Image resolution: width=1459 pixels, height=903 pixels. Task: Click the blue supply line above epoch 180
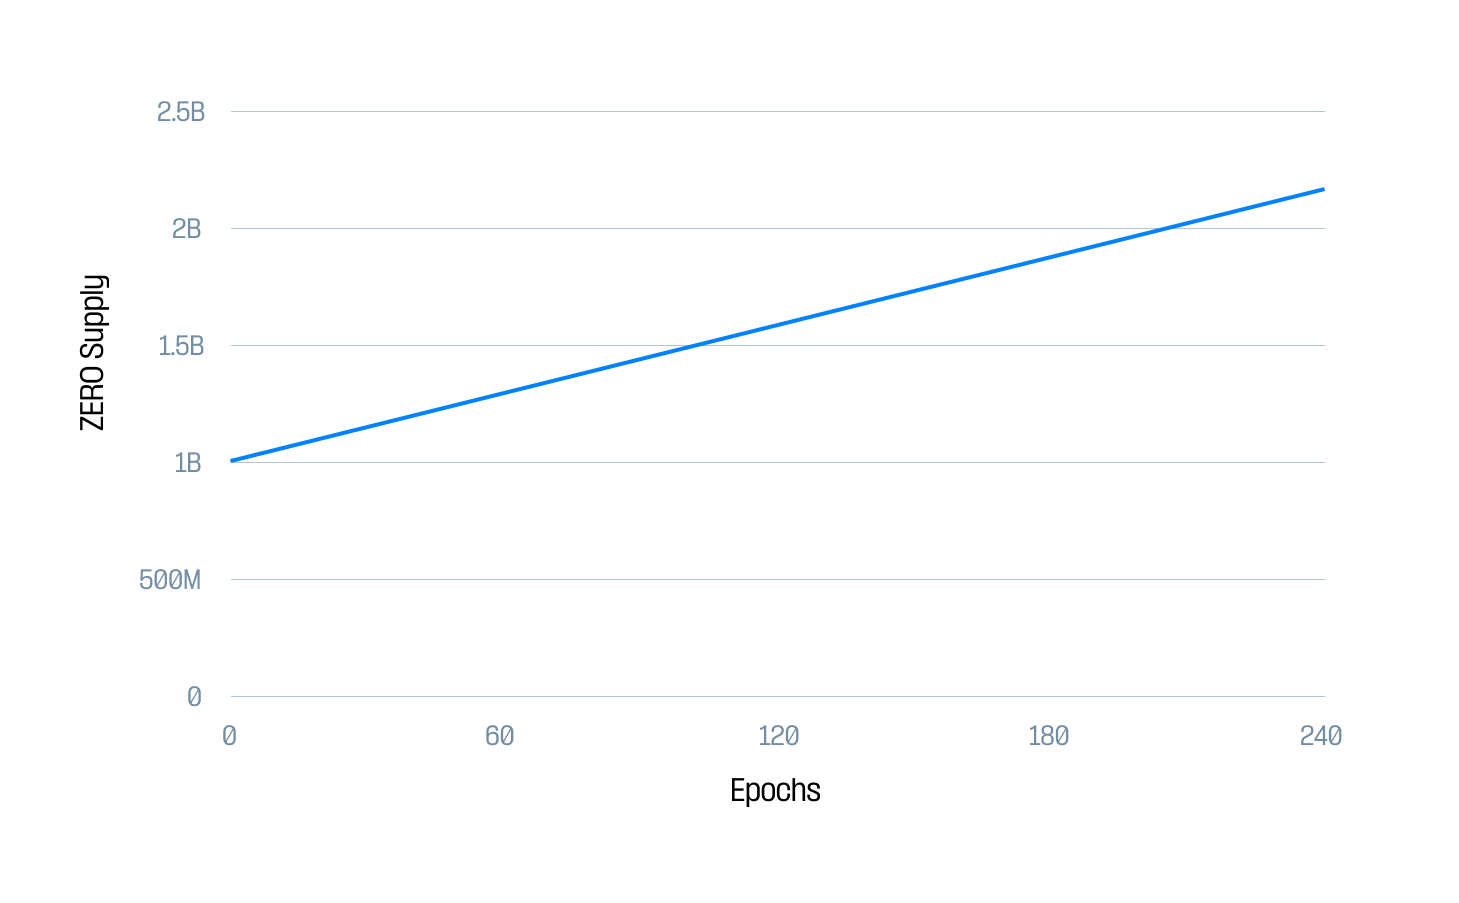[x=1051, y=257]
